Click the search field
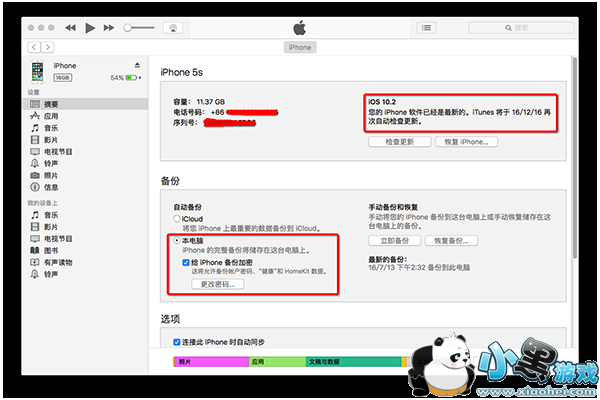 (x=521, y=28)
